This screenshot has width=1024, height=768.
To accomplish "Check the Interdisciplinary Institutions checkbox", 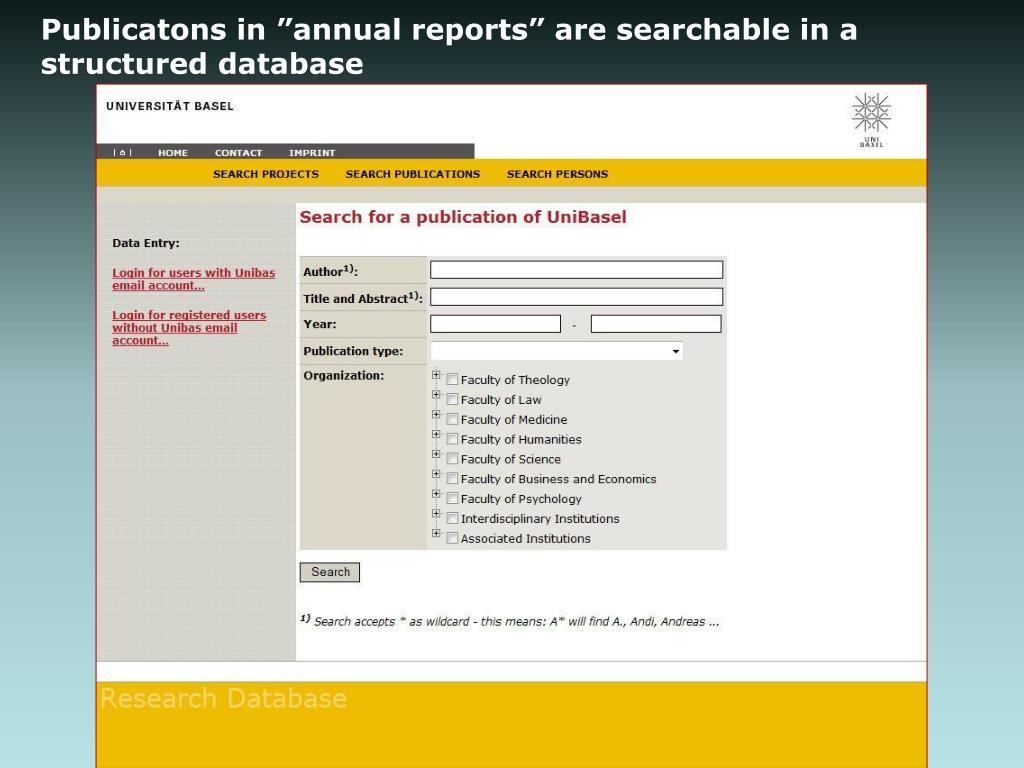I will 452,518.
